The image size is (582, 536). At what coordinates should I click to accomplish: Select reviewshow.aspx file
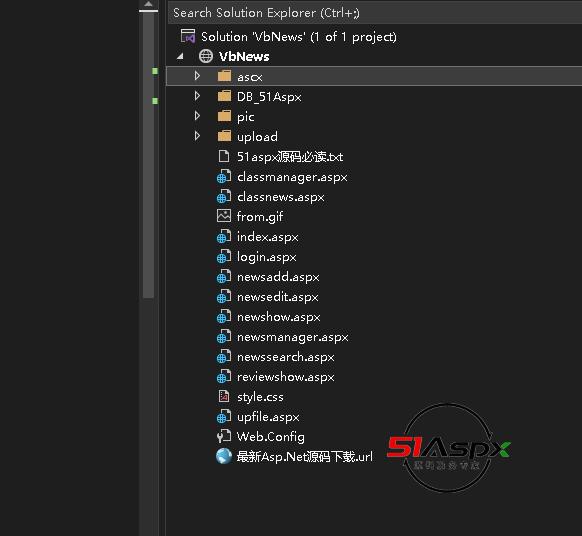(x=285, y=377)
